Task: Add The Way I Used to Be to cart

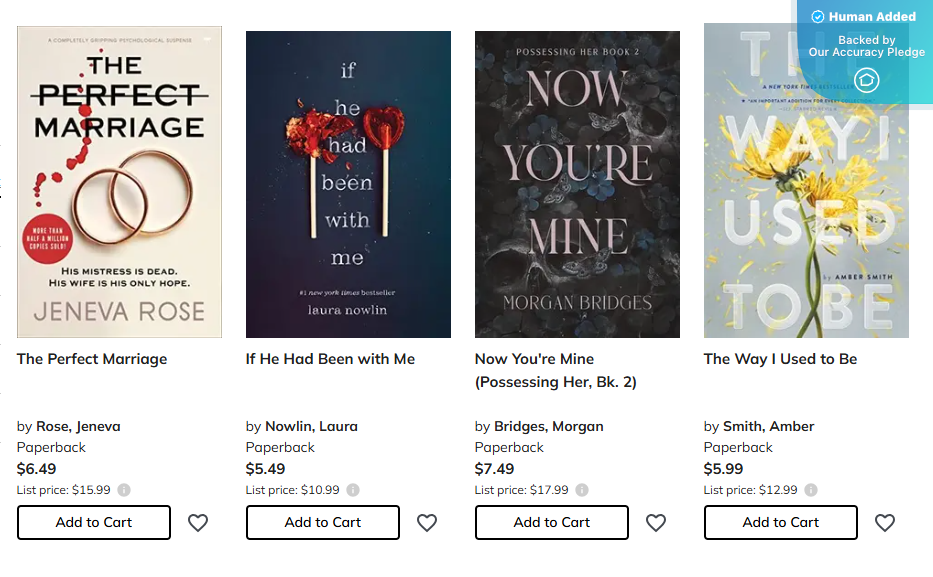Action: pyautogui.click(x=780, y=522)
